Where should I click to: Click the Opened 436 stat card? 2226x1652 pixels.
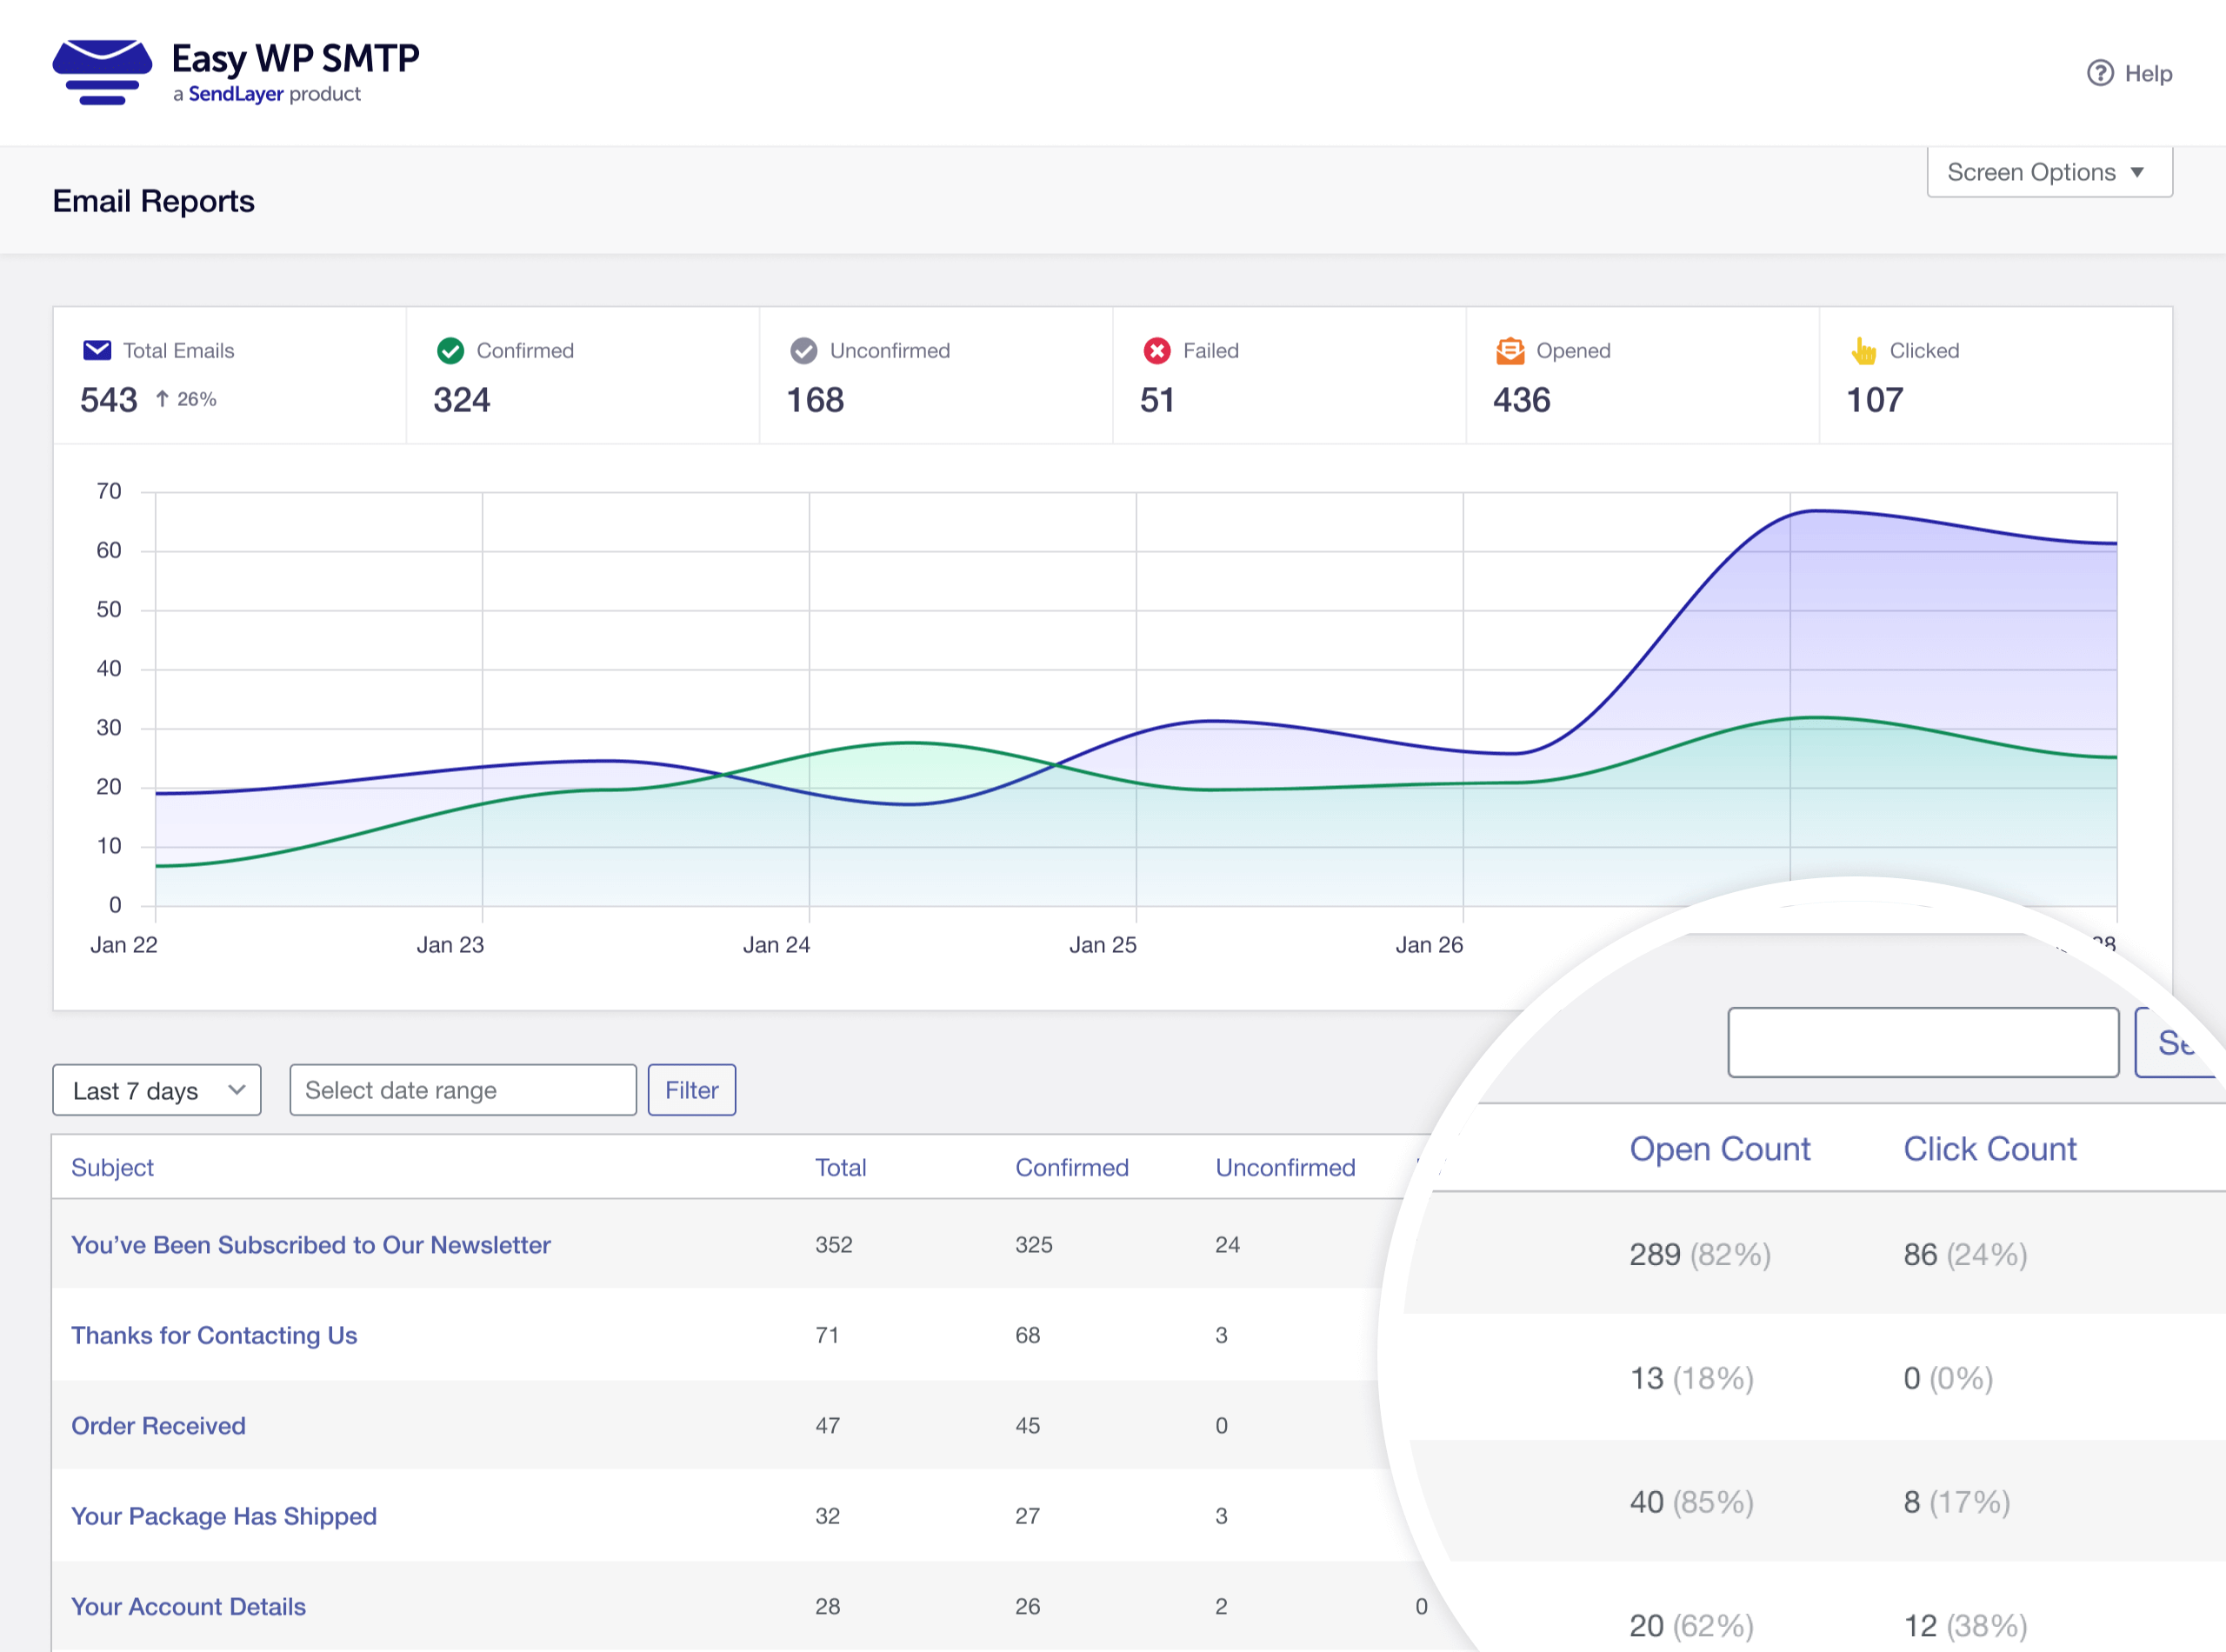[x=1642, y=375]
